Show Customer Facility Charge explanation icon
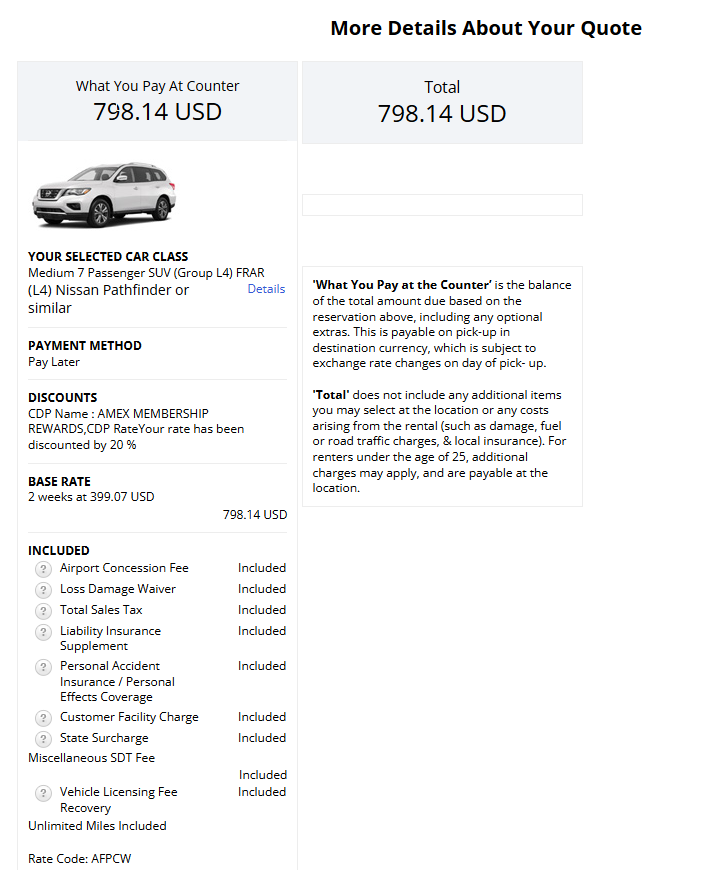The image size is (705, 870). click(x=43, y=718)
